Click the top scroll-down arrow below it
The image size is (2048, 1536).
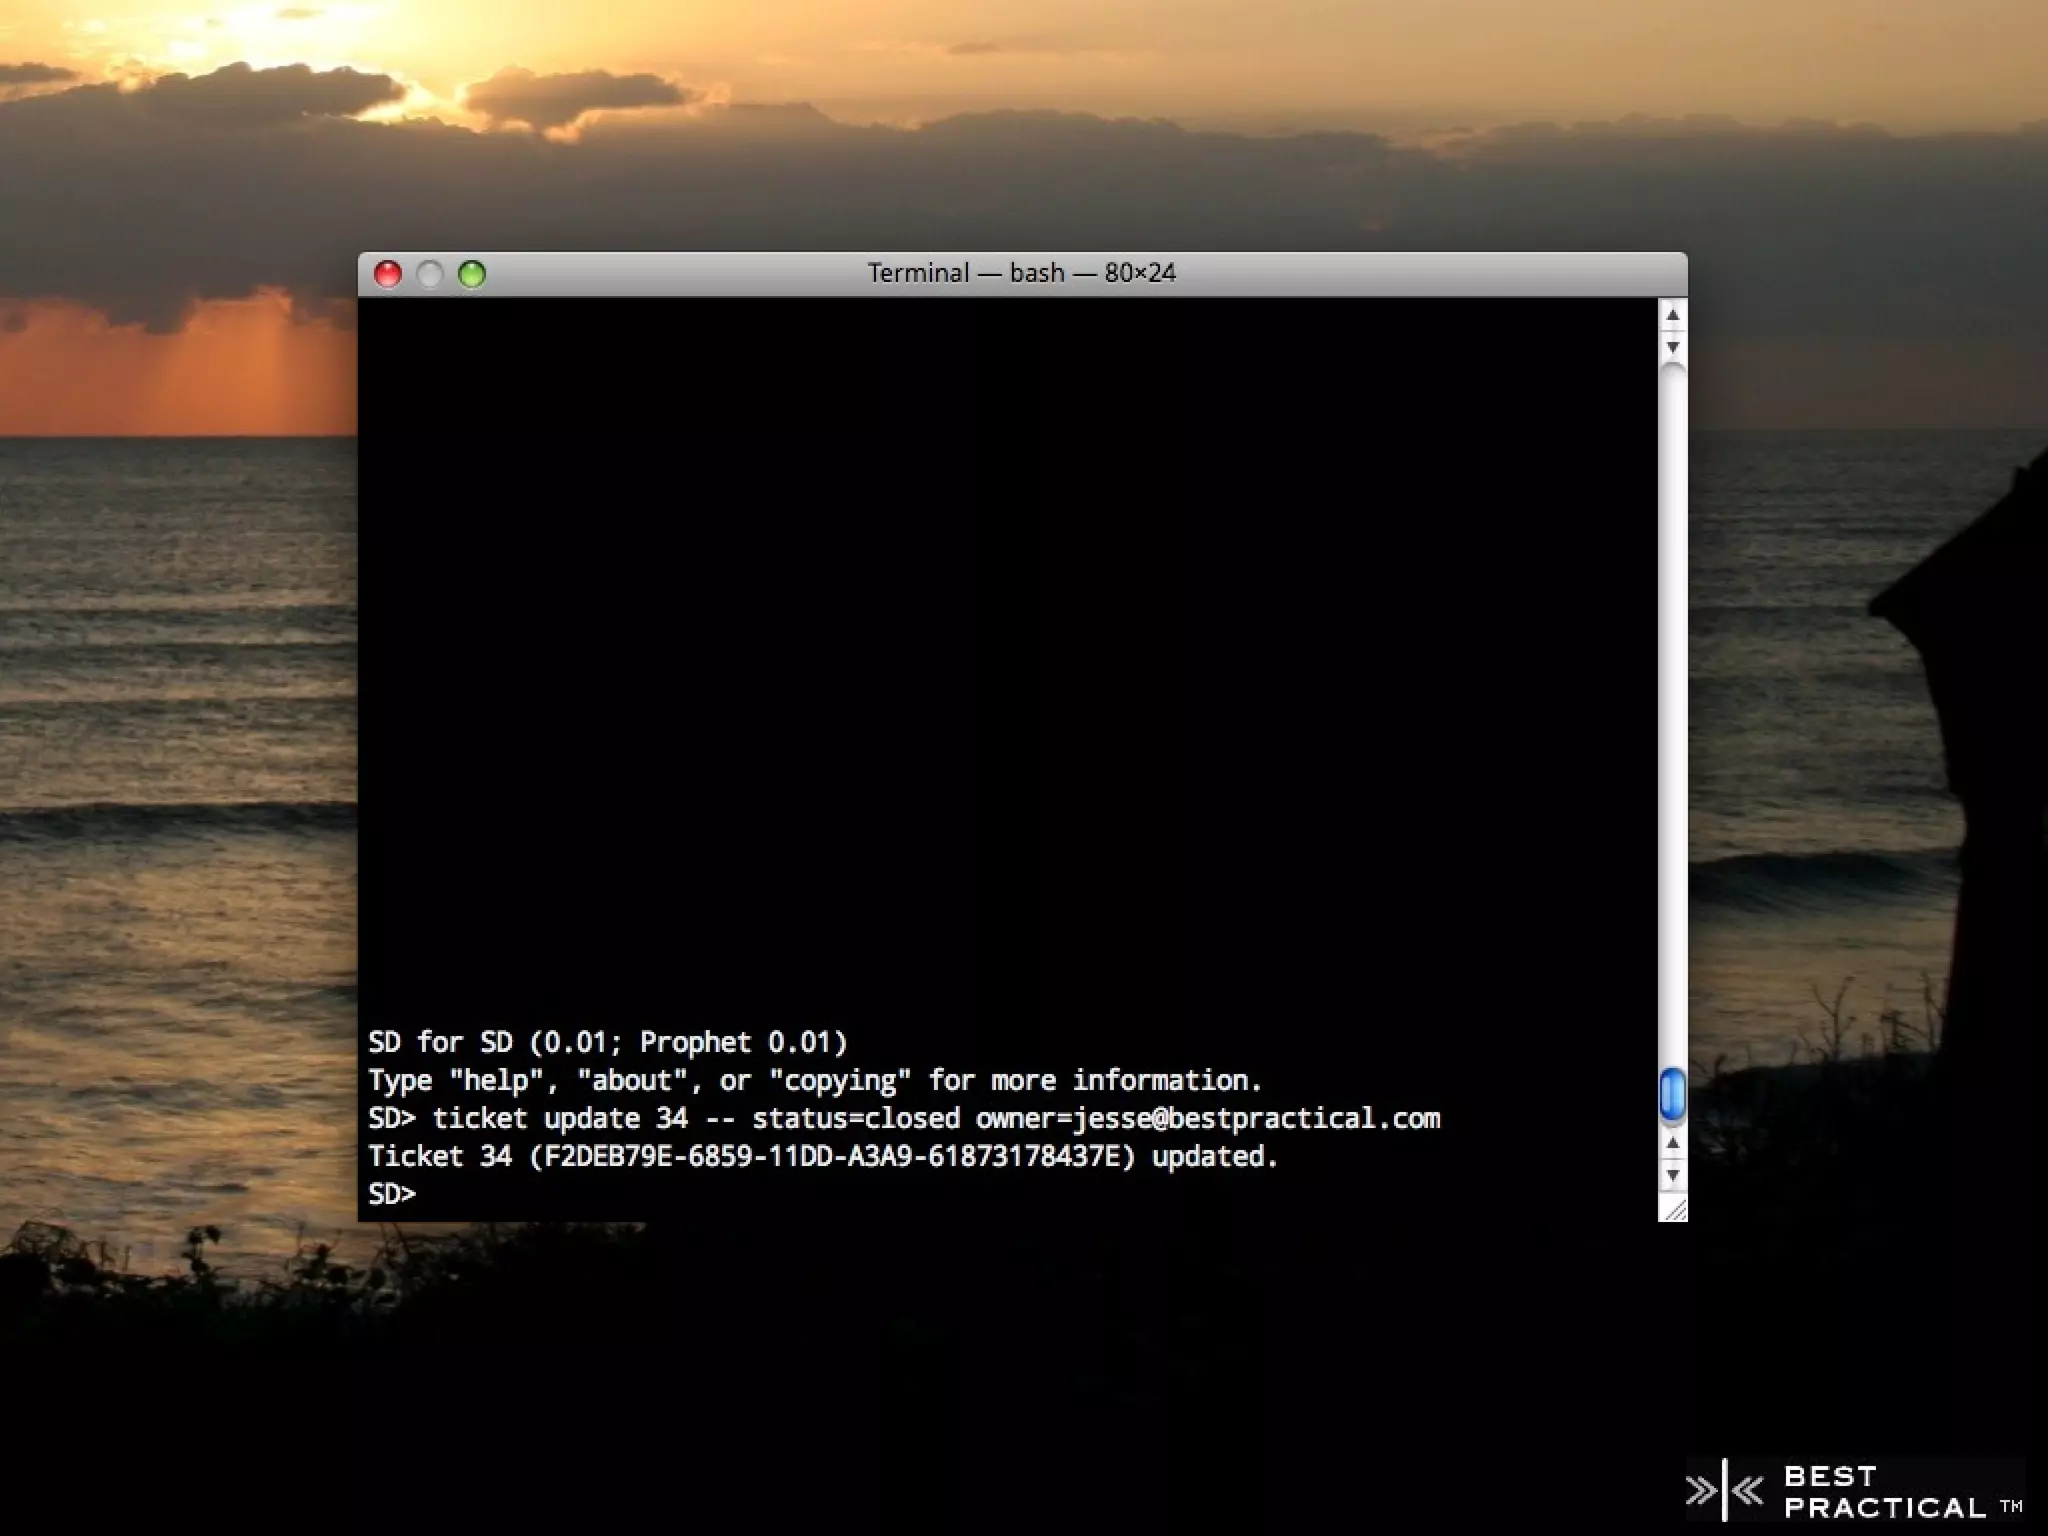pyautogui.click(x=1672, y=347)
